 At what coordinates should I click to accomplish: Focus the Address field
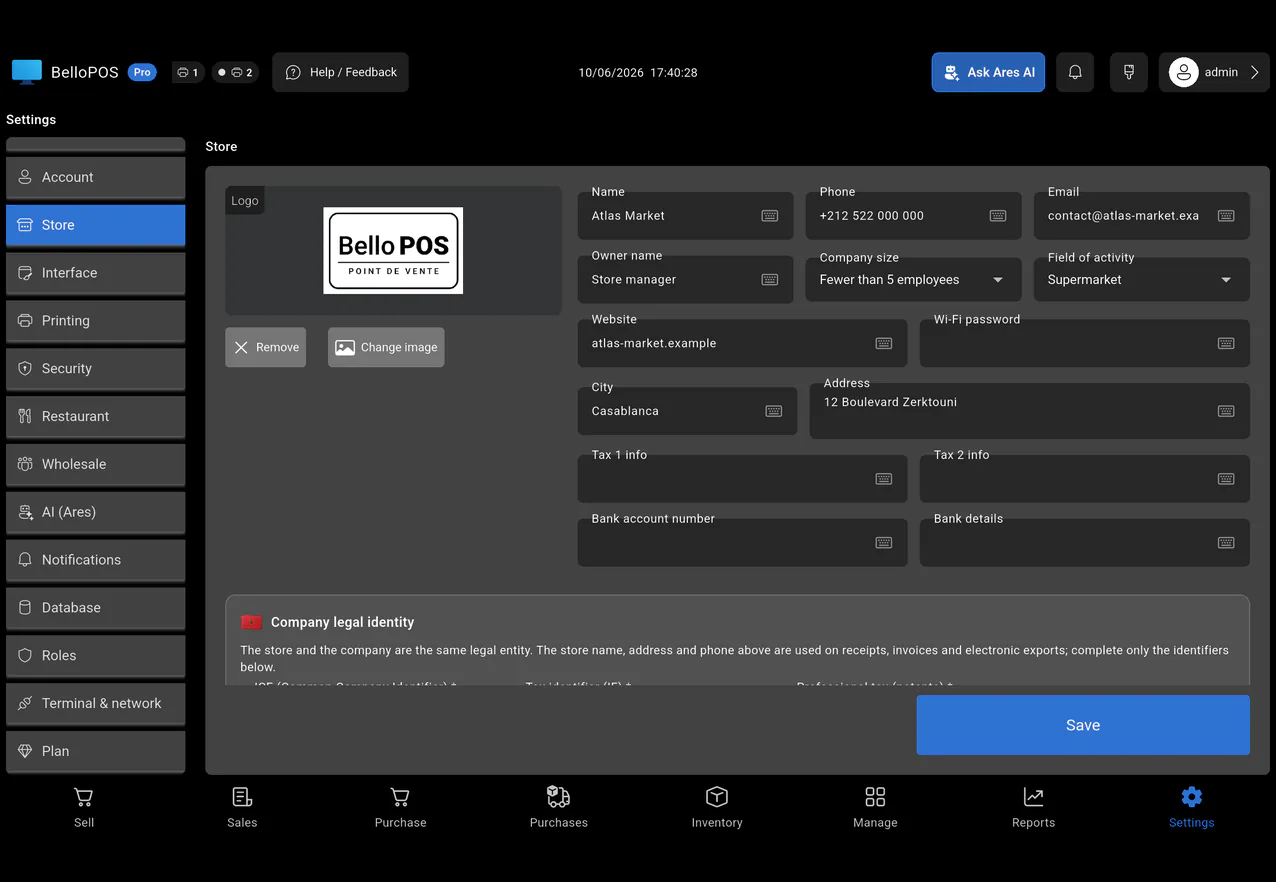pyautogui.click(x=1030, y=411)
